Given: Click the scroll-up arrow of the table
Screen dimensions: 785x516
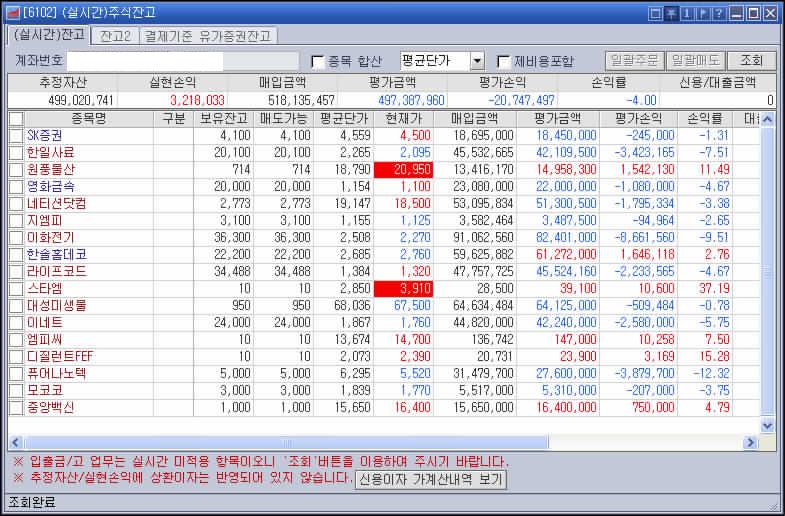Looking at the screenshot, I should 767,119.
